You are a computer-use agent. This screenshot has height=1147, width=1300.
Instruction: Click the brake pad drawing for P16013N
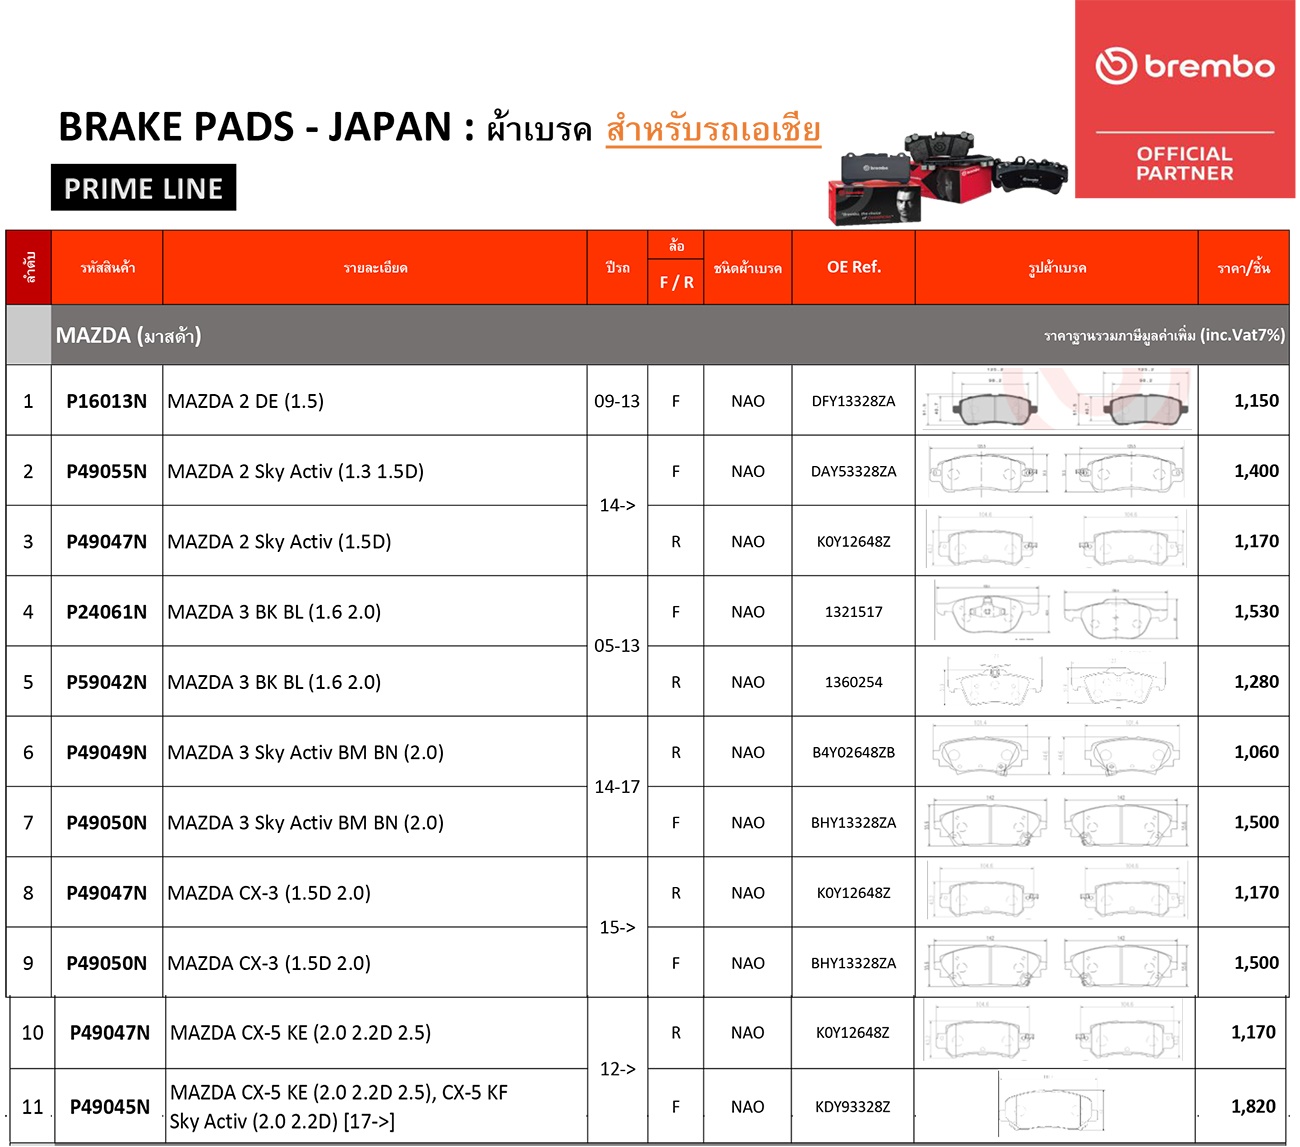(1057, 401)
